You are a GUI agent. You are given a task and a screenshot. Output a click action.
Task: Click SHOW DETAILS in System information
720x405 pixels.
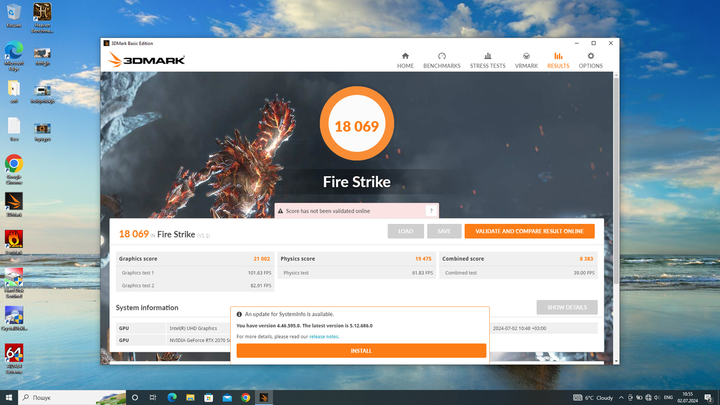pyautogui.click(x=567, y=307)
